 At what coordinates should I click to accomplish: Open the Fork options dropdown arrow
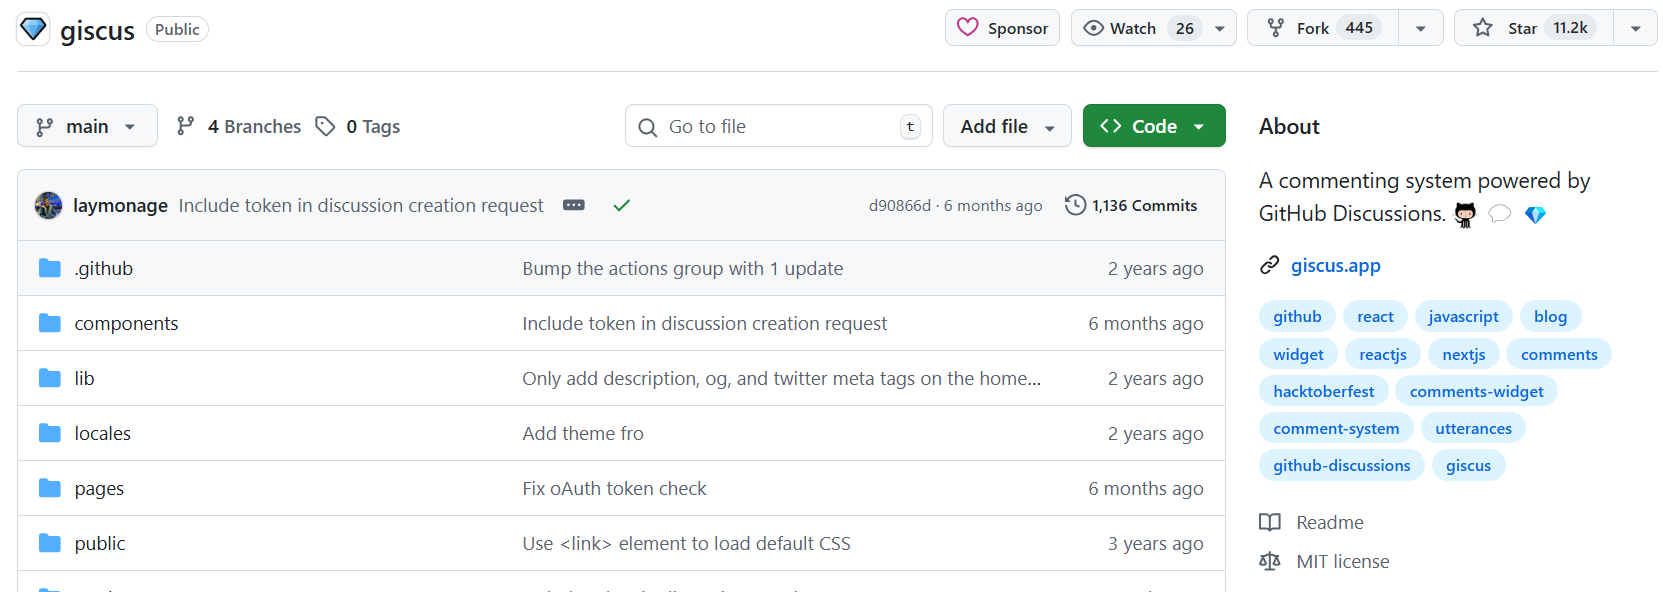[1420, 28]
